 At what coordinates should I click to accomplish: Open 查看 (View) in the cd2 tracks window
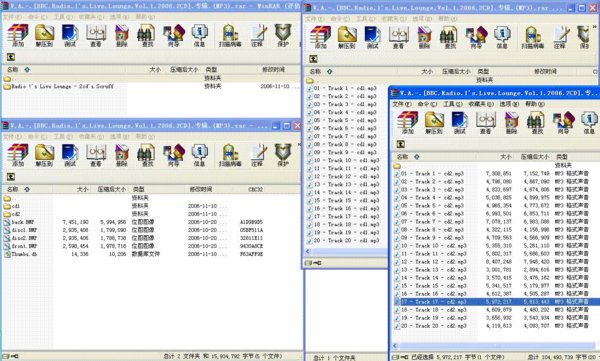(x=486, y=123)
